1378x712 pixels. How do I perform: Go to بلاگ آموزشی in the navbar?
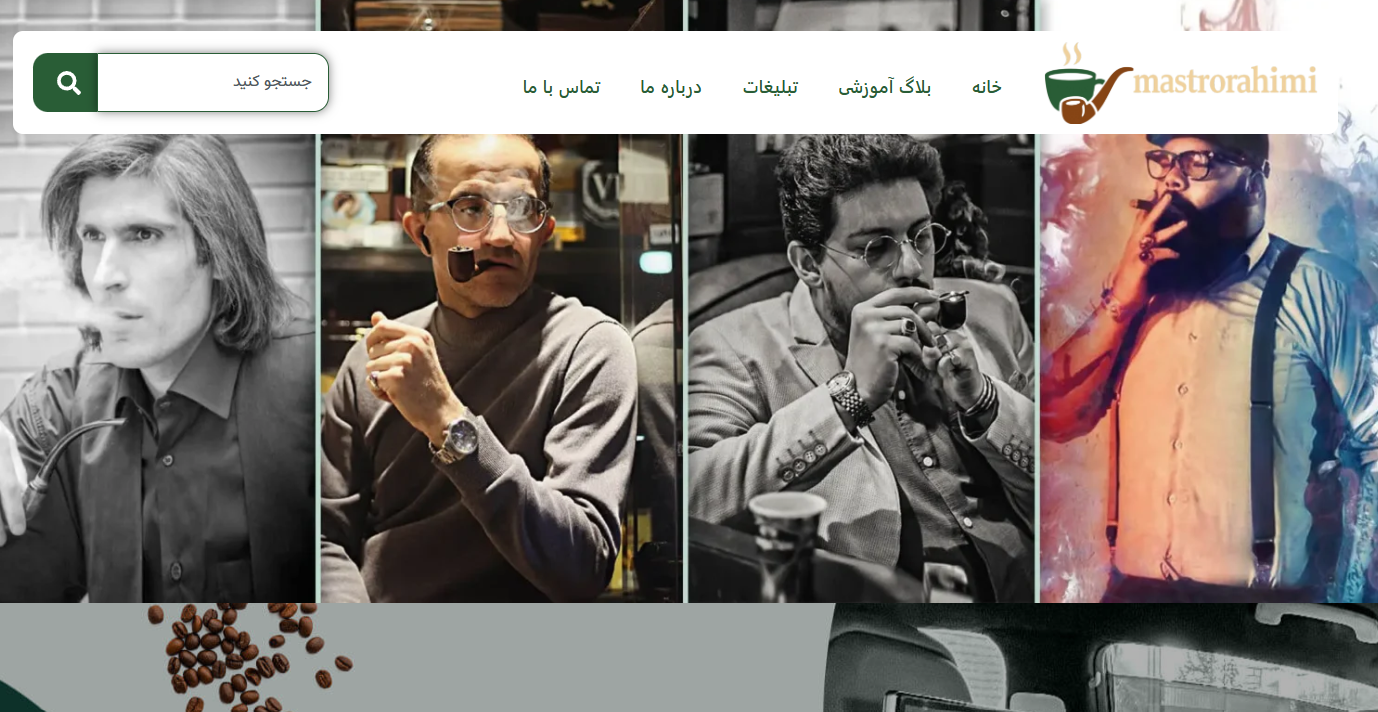(x=885, y=87)
